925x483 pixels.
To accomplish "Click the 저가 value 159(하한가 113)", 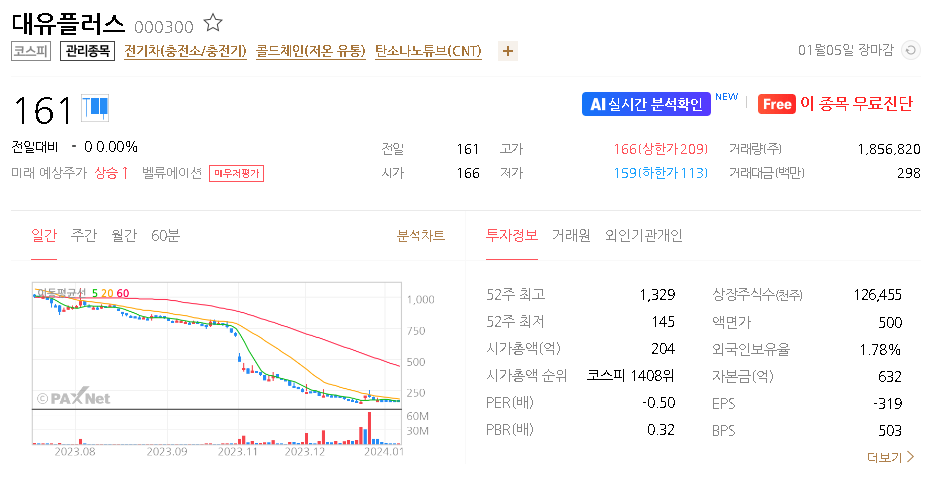I will [660, 173].
